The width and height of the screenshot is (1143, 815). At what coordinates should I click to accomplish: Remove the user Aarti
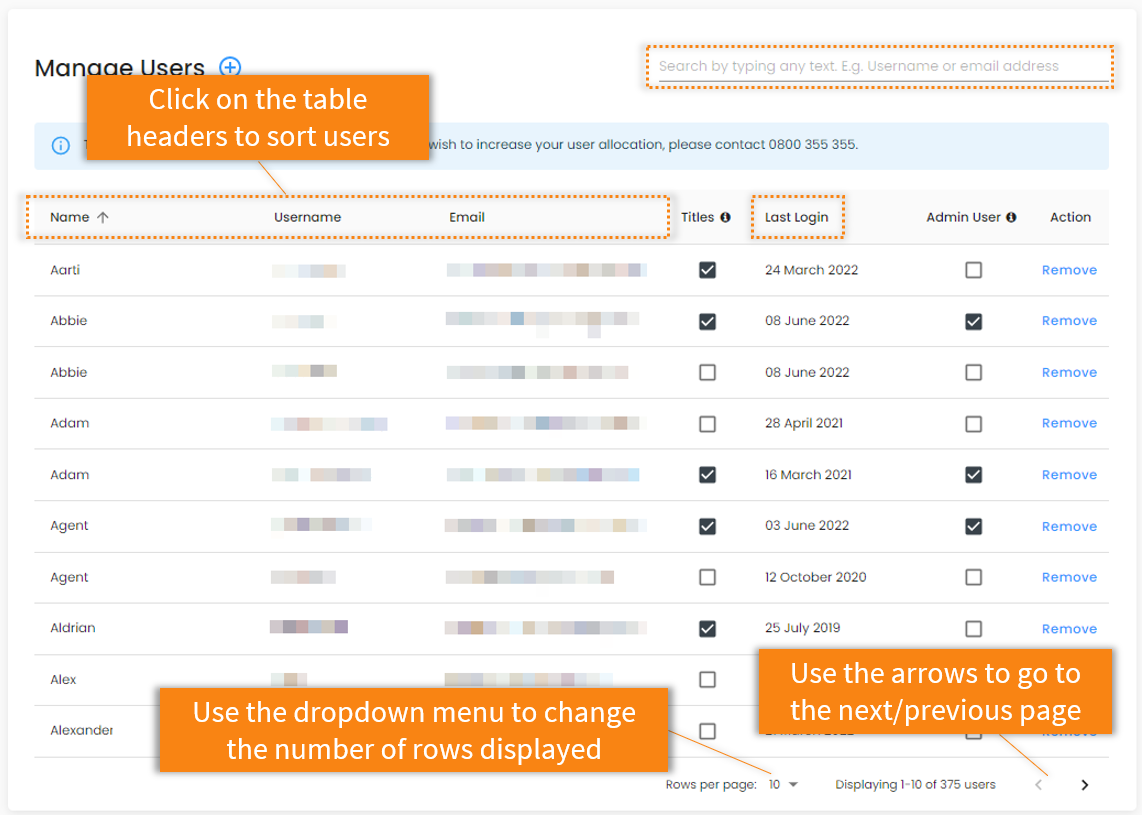click(1069, 270)
